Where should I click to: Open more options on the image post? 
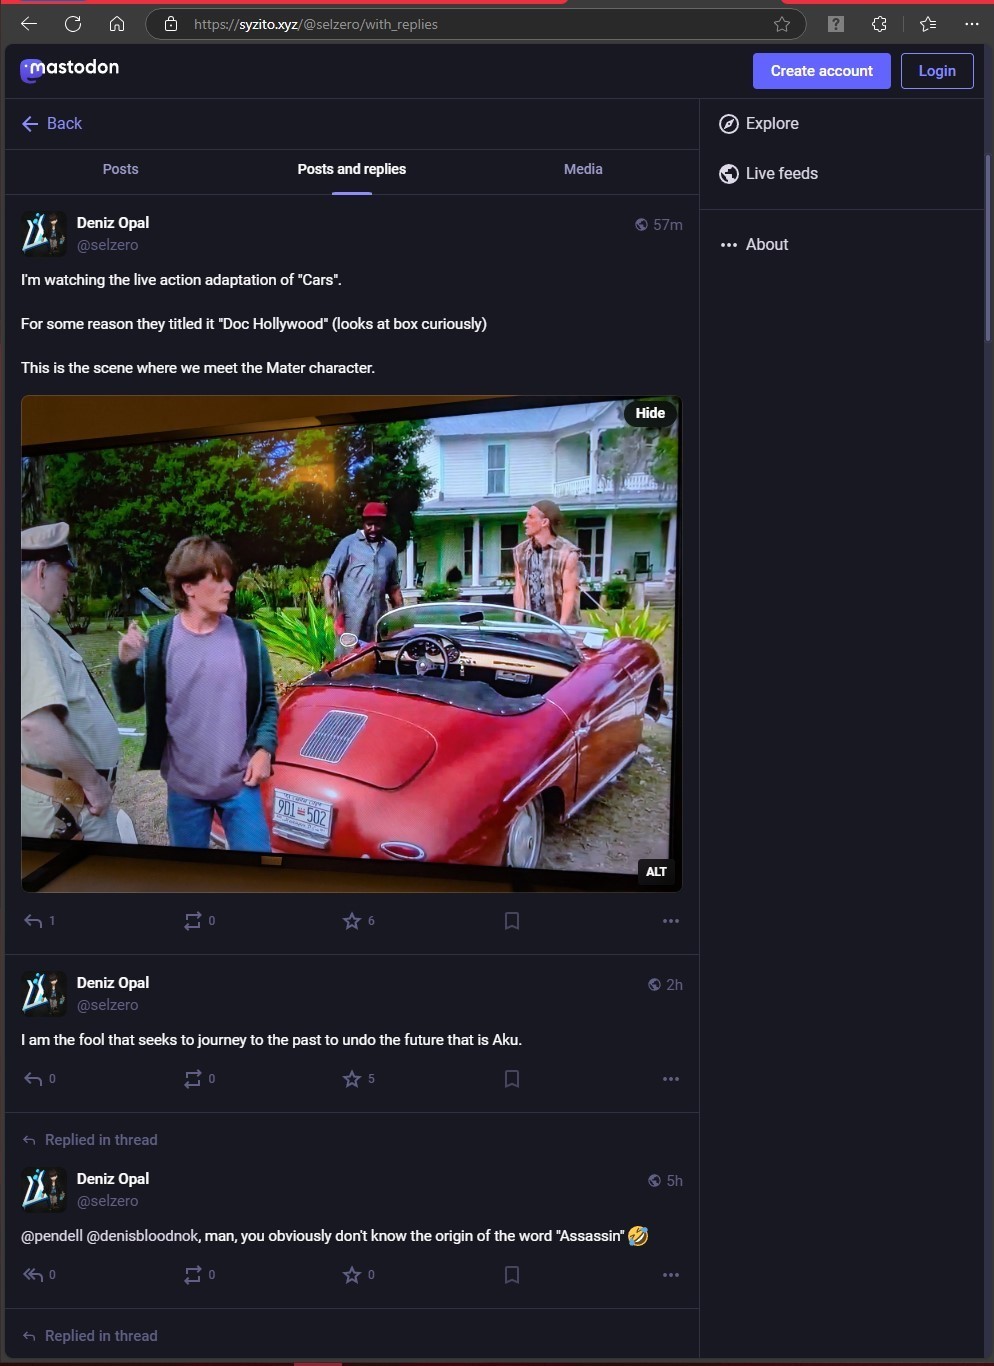pyautogui.click(x=671, y=921)
